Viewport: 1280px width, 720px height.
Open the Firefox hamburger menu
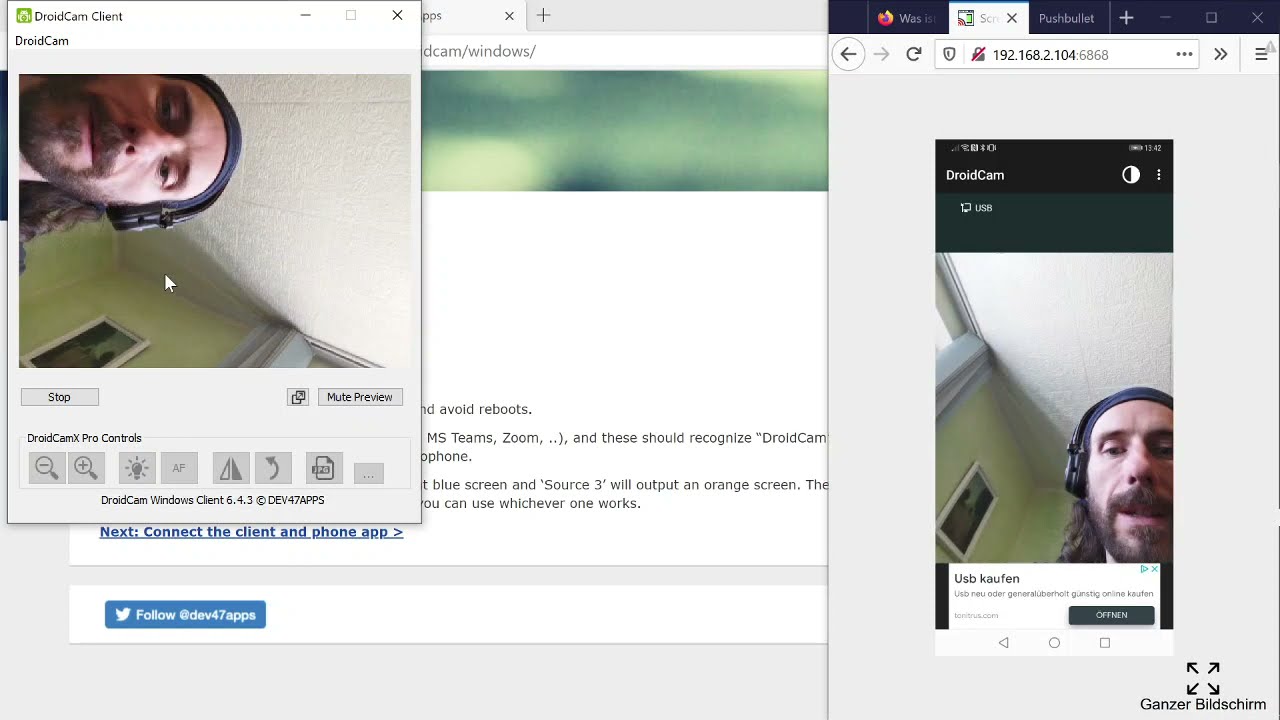1261,55
